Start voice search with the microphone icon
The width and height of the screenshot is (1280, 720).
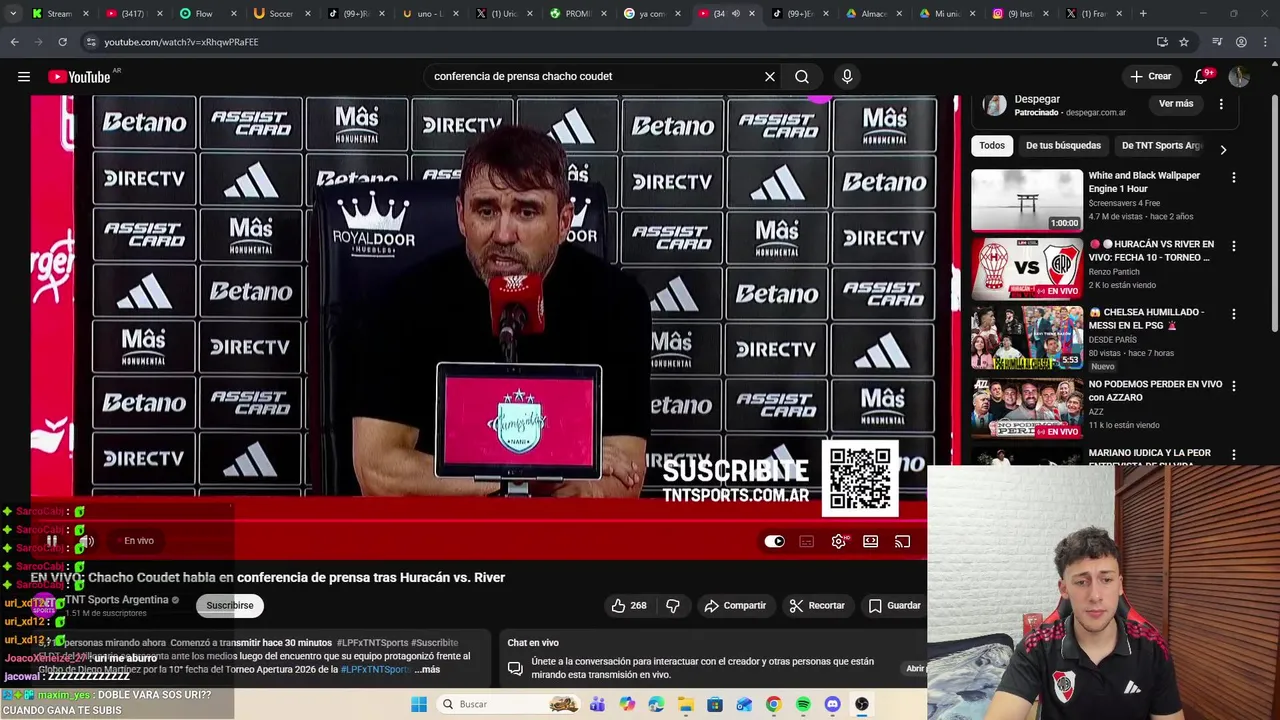point(847,76)
